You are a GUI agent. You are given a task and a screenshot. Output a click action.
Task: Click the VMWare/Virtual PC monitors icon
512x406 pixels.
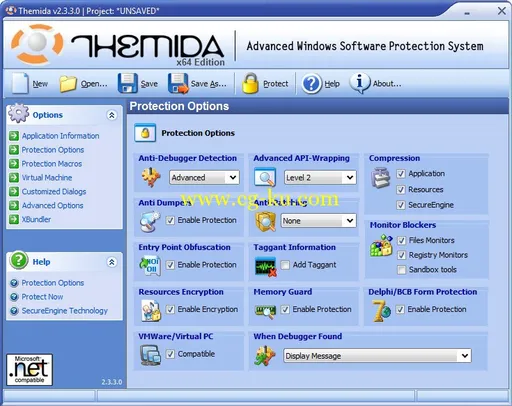pos(150,355)
